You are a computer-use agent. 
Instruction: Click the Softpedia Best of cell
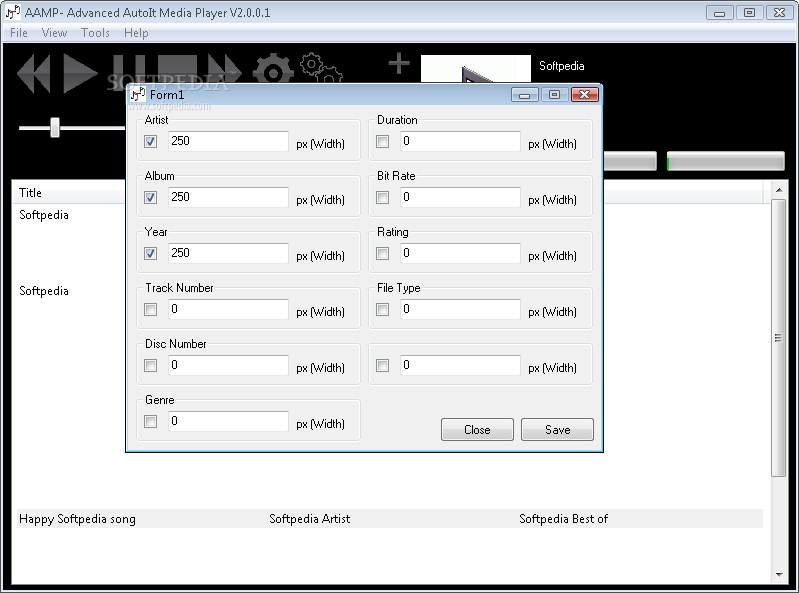[x=563, y=519]
